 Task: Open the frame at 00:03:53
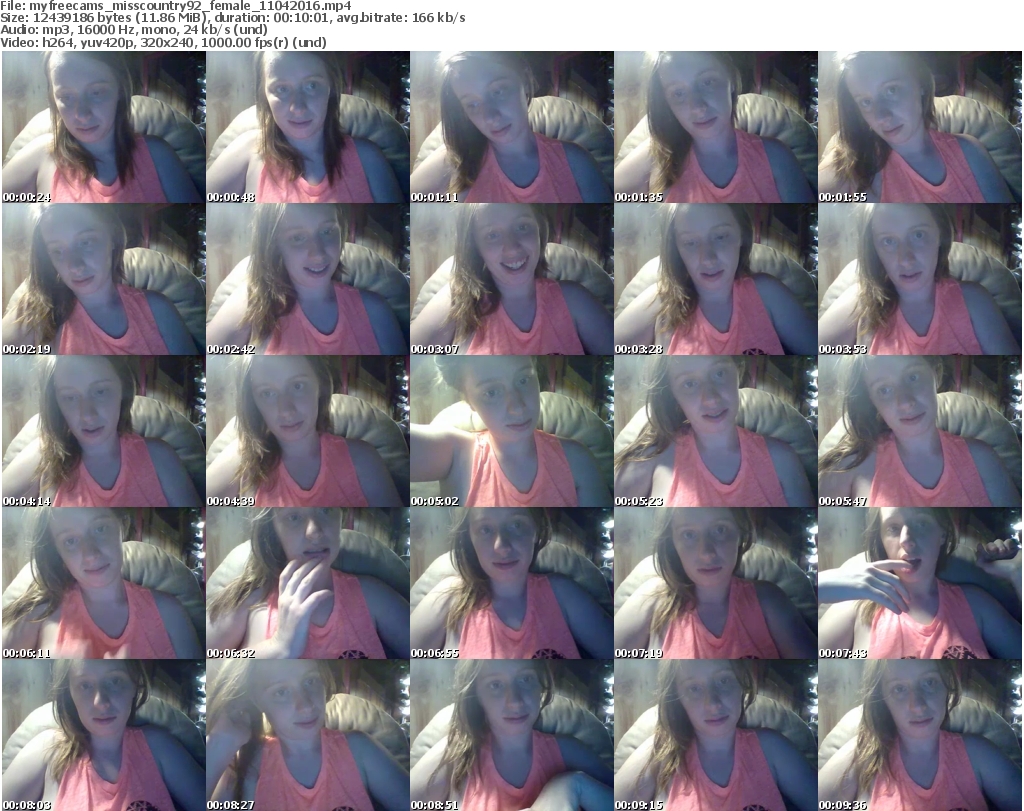click(919, 279)
